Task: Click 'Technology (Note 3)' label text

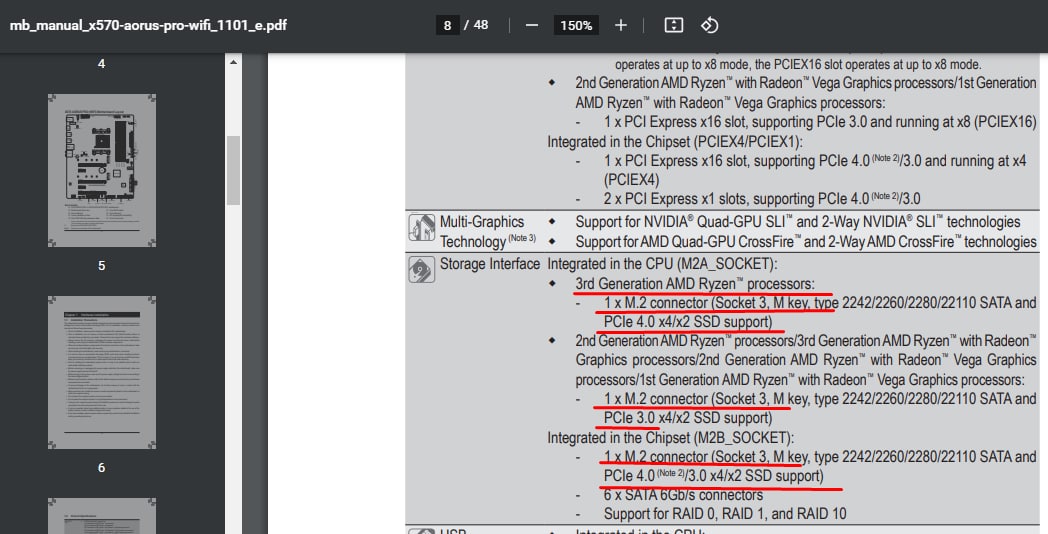Action: click(x=488, y=241)
